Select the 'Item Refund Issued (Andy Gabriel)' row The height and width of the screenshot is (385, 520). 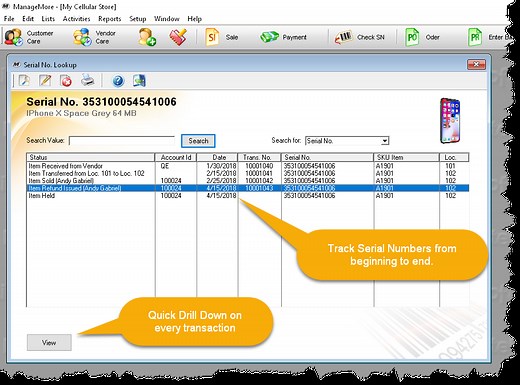click(x=248, y=188)
